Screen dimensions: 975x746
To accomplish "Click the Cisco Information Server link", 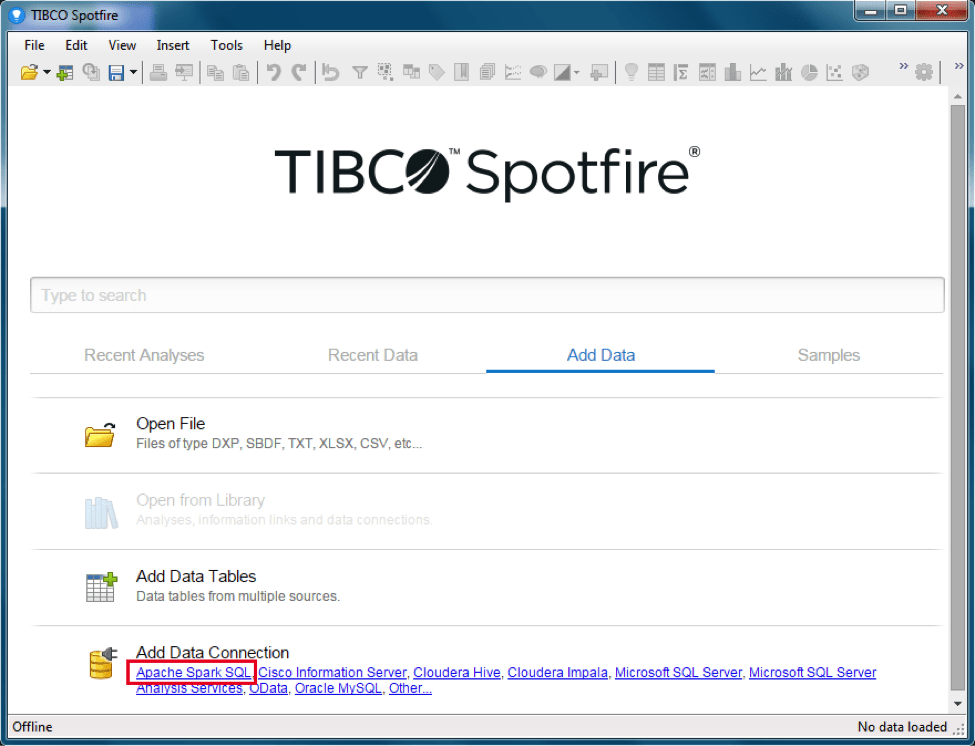I will tap(332, 673).
